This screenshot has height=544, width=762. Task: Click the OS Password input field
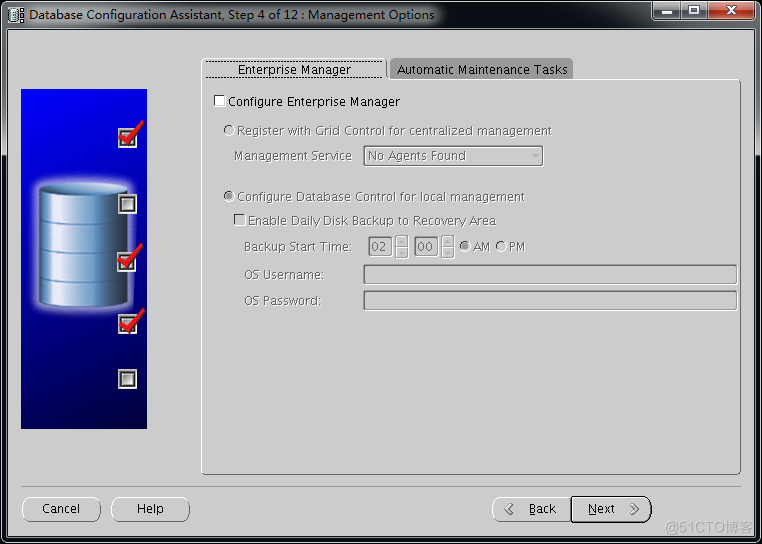click(x=550, y=300)
